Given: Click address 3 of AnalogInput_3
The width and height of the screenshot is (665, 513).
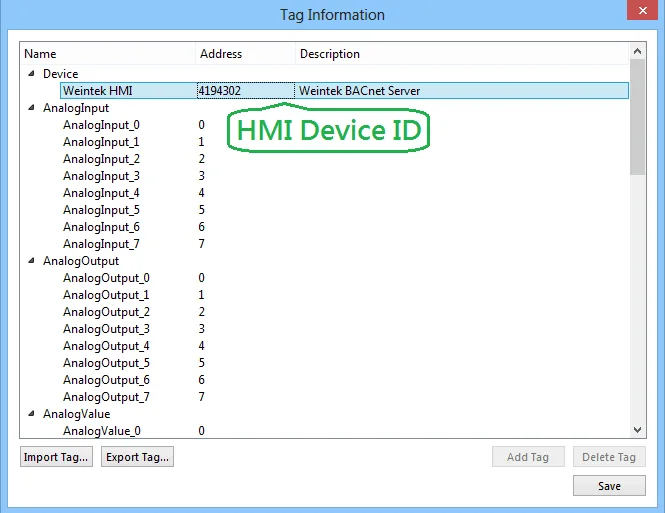Looking at the screenshot, I should tap(201, 176).
